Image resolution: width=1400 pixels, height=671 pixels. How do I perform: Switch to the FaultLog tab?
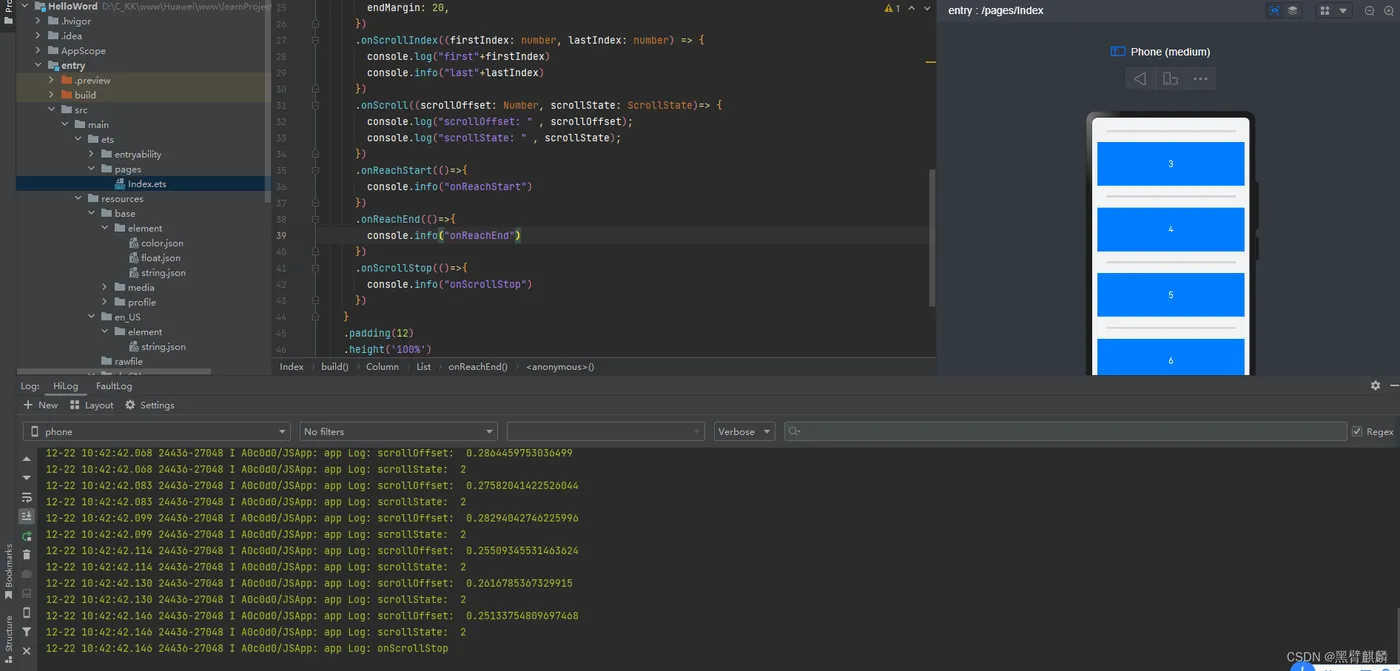[x=114, y=386]
